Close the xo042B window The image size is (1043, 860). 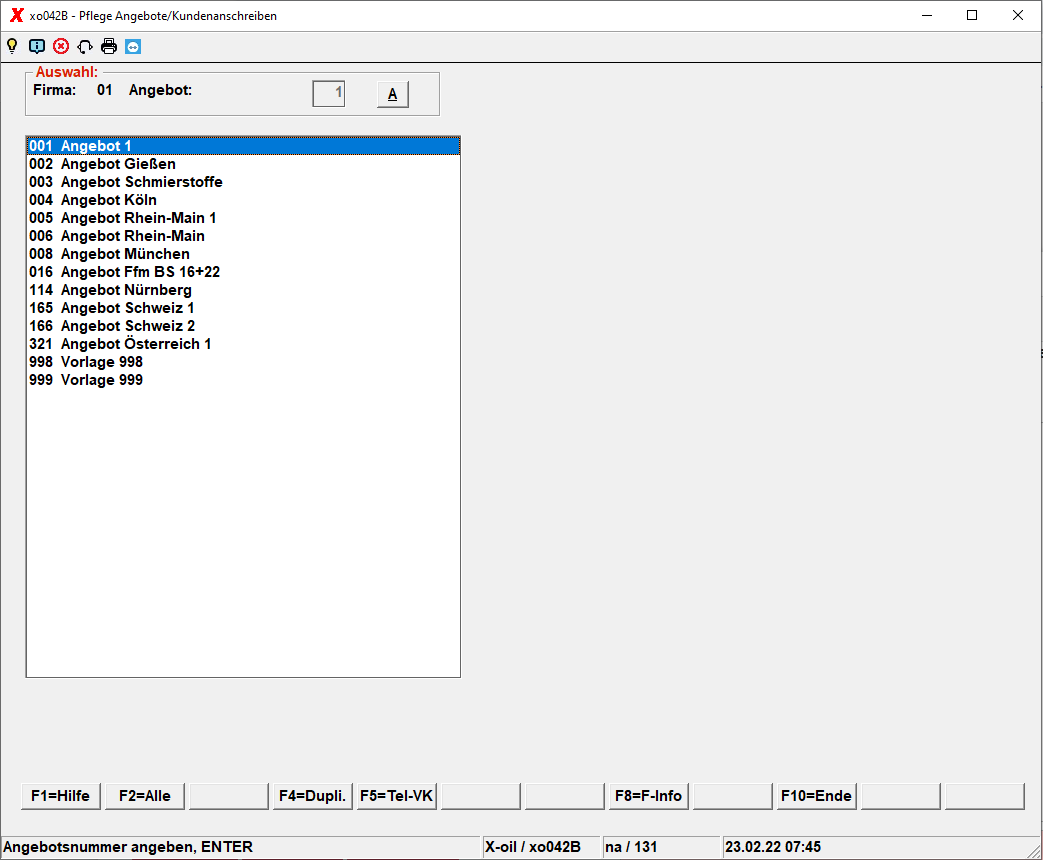[x=1018, y=15]
